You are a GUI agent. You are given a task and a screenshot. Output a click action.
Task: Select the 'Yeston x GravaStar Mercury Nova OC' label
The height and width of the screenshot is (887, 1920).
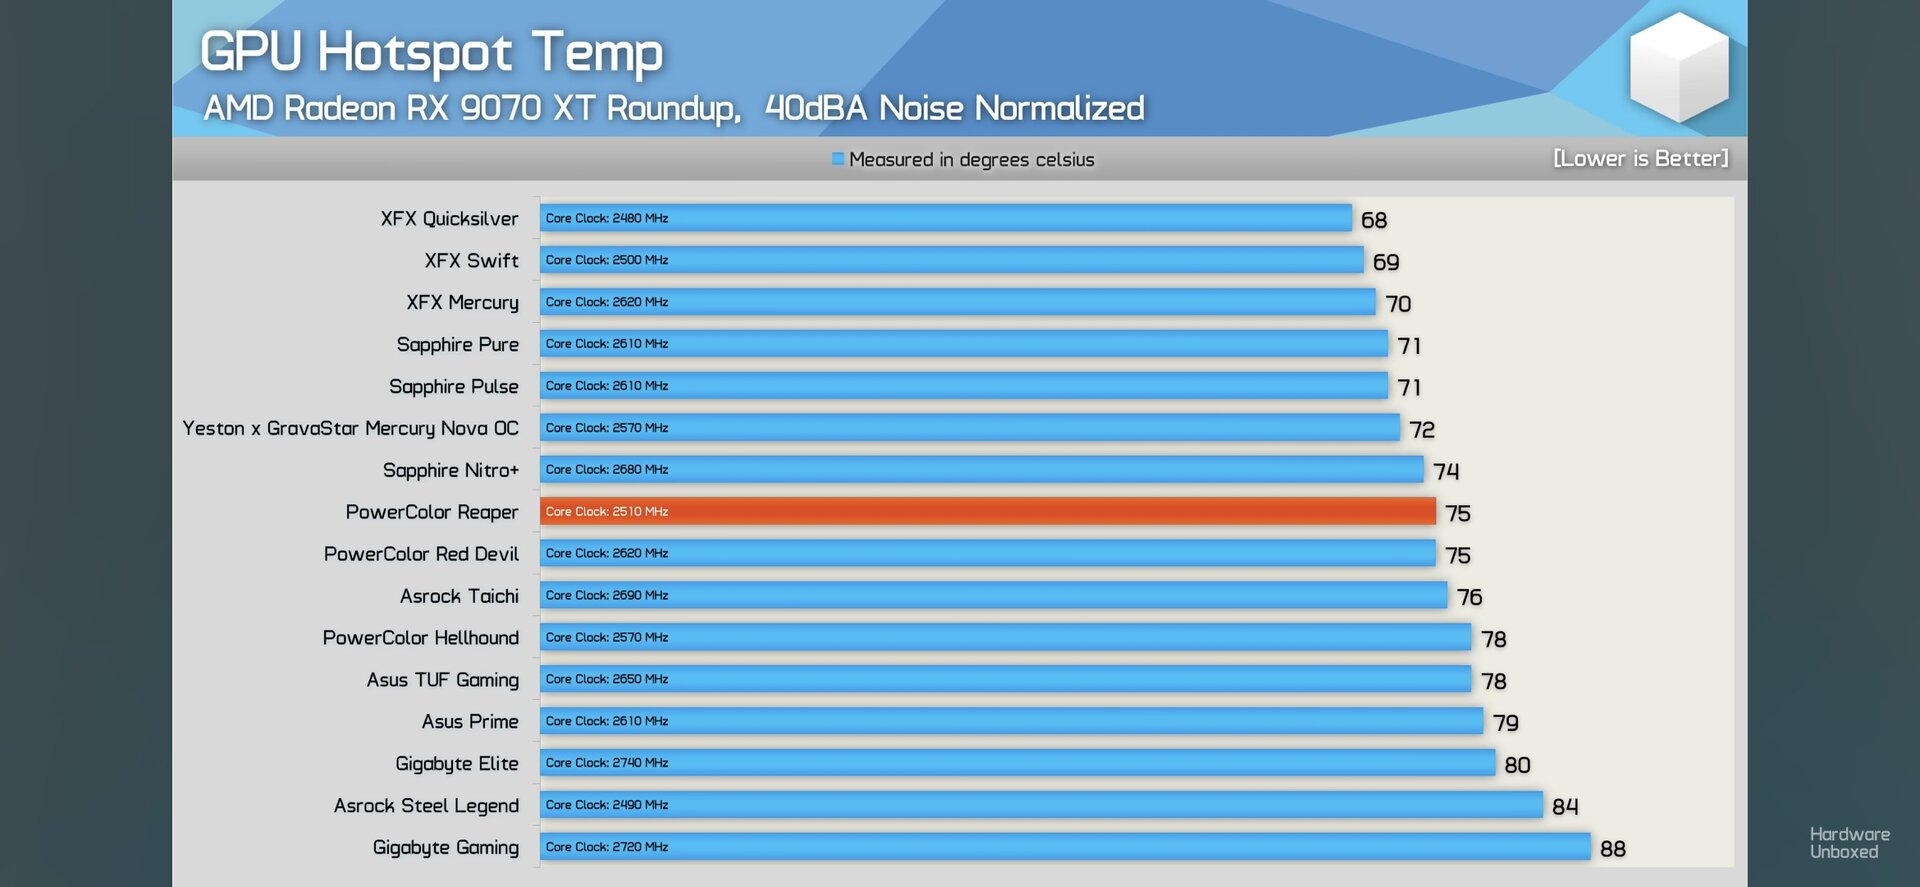pos(350,429)
